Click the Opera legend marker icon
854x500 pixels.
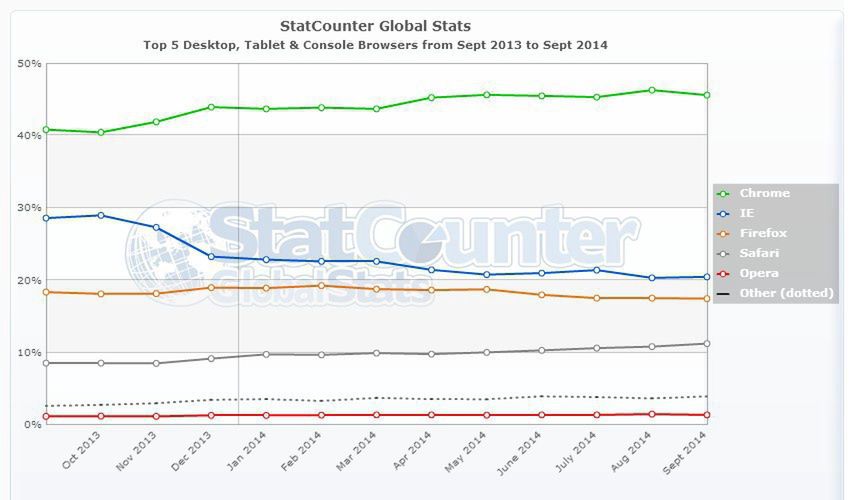click(724, 273)
